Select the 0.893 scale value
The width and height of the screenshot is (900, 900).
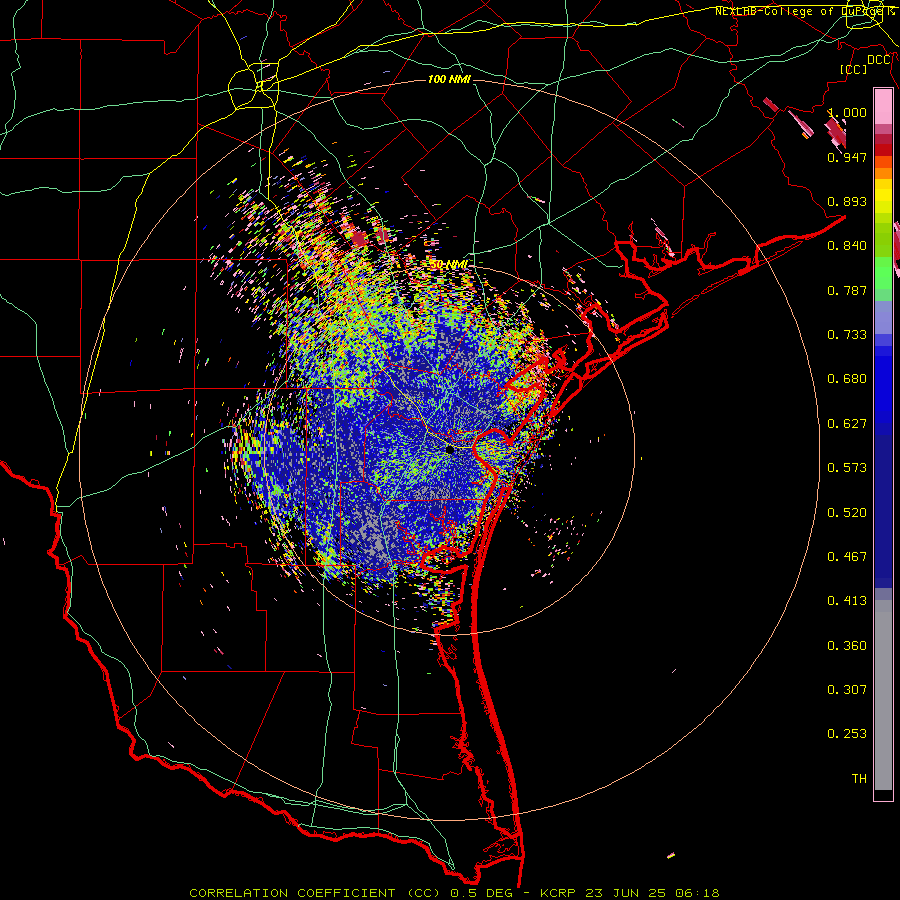pos(847,201)
